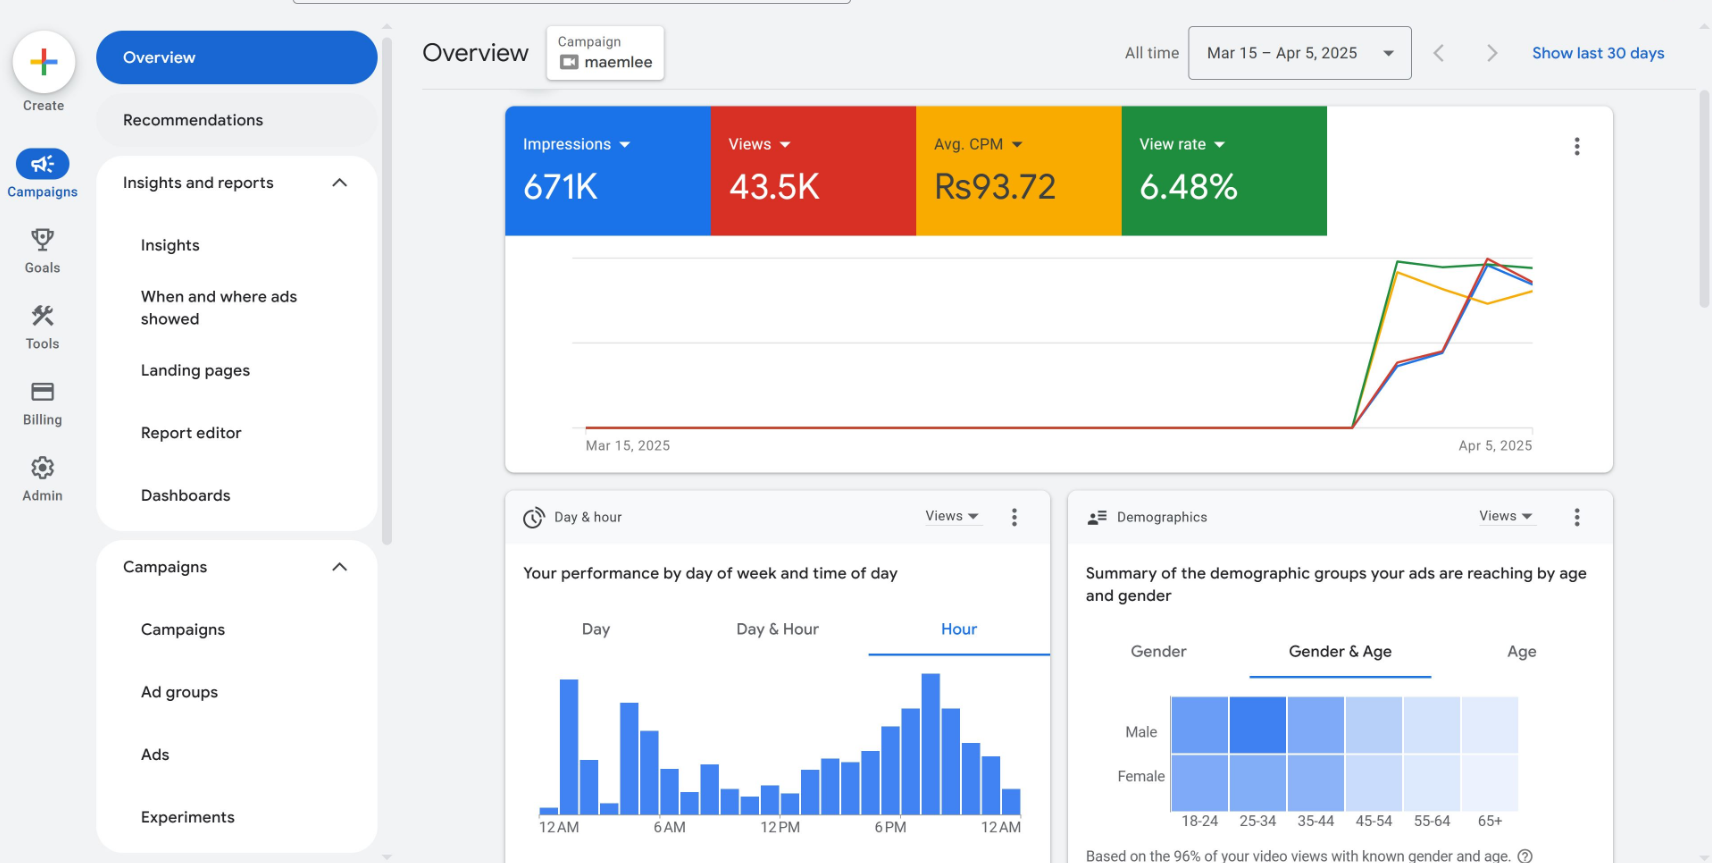
Task: Open Day & hour card options menu
Action: click(x=1014, y=517)
